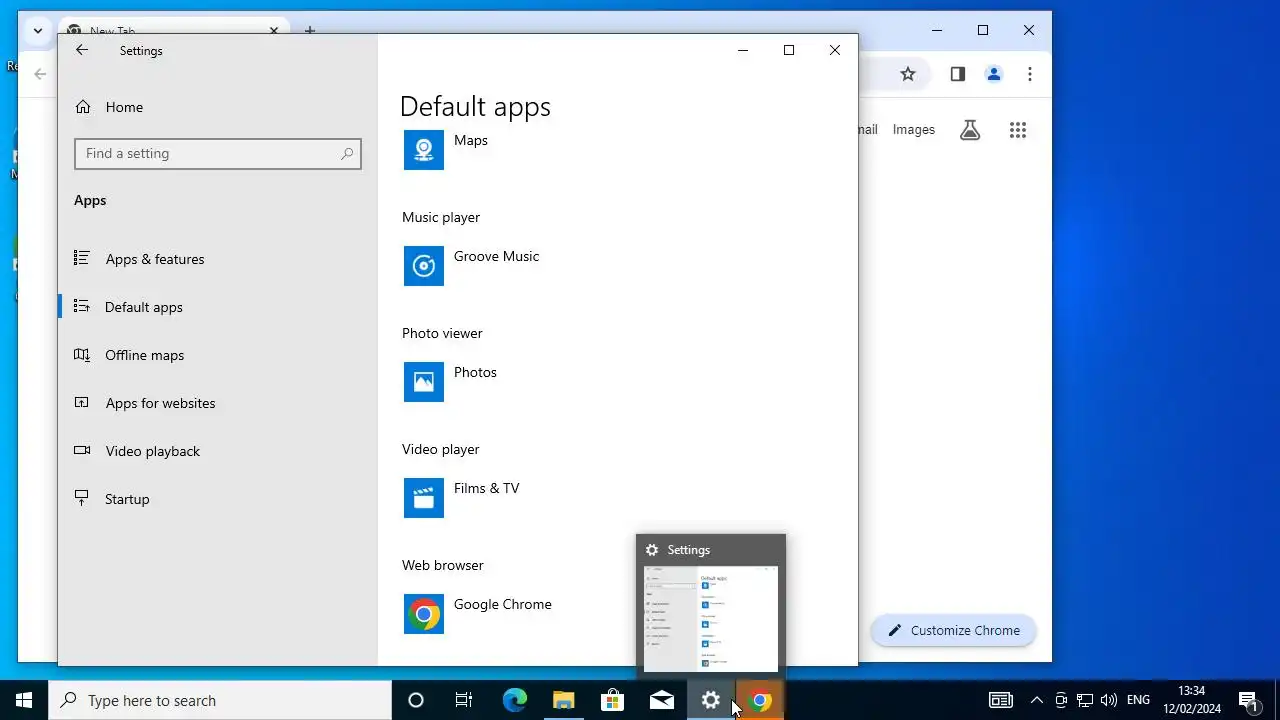Open Chrome profile avatar
The width and height of the screenshot is (1280, 720).
[x=994, y=74]
